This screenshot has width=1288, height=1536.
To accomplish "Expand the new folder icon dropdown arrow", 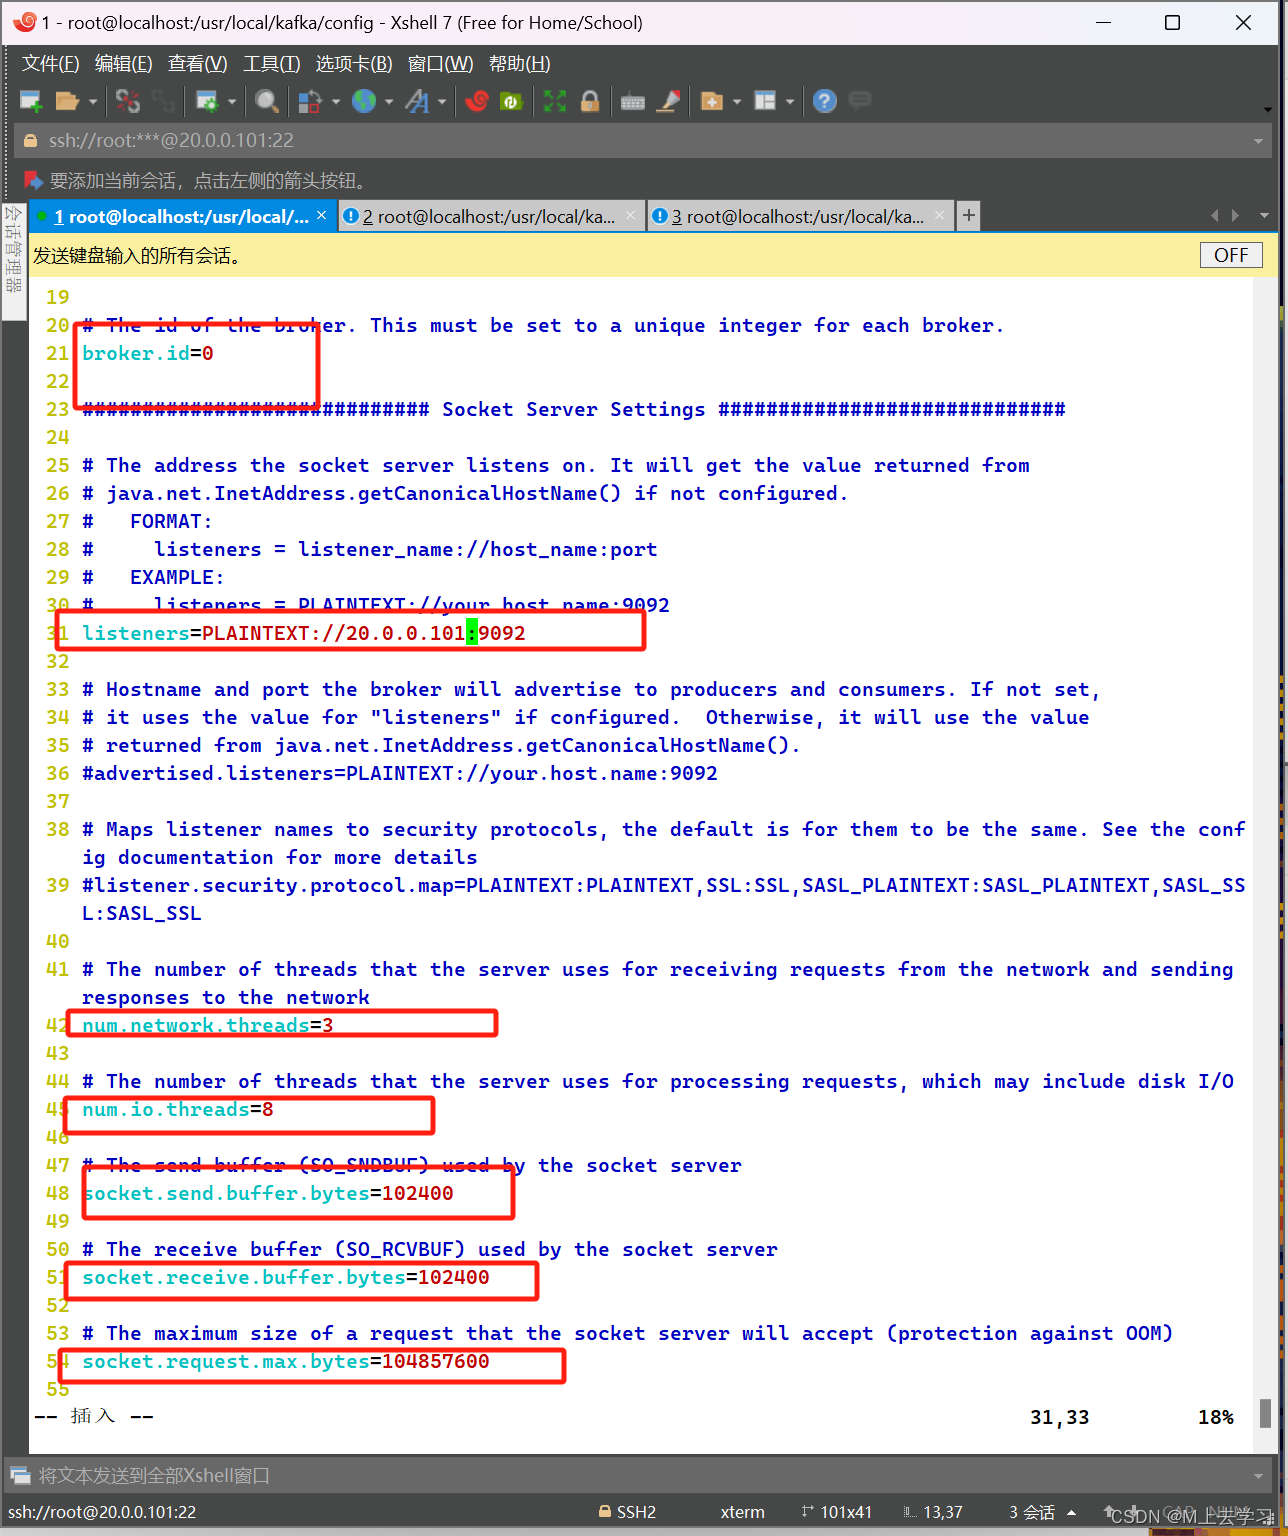I will (737, 101).
